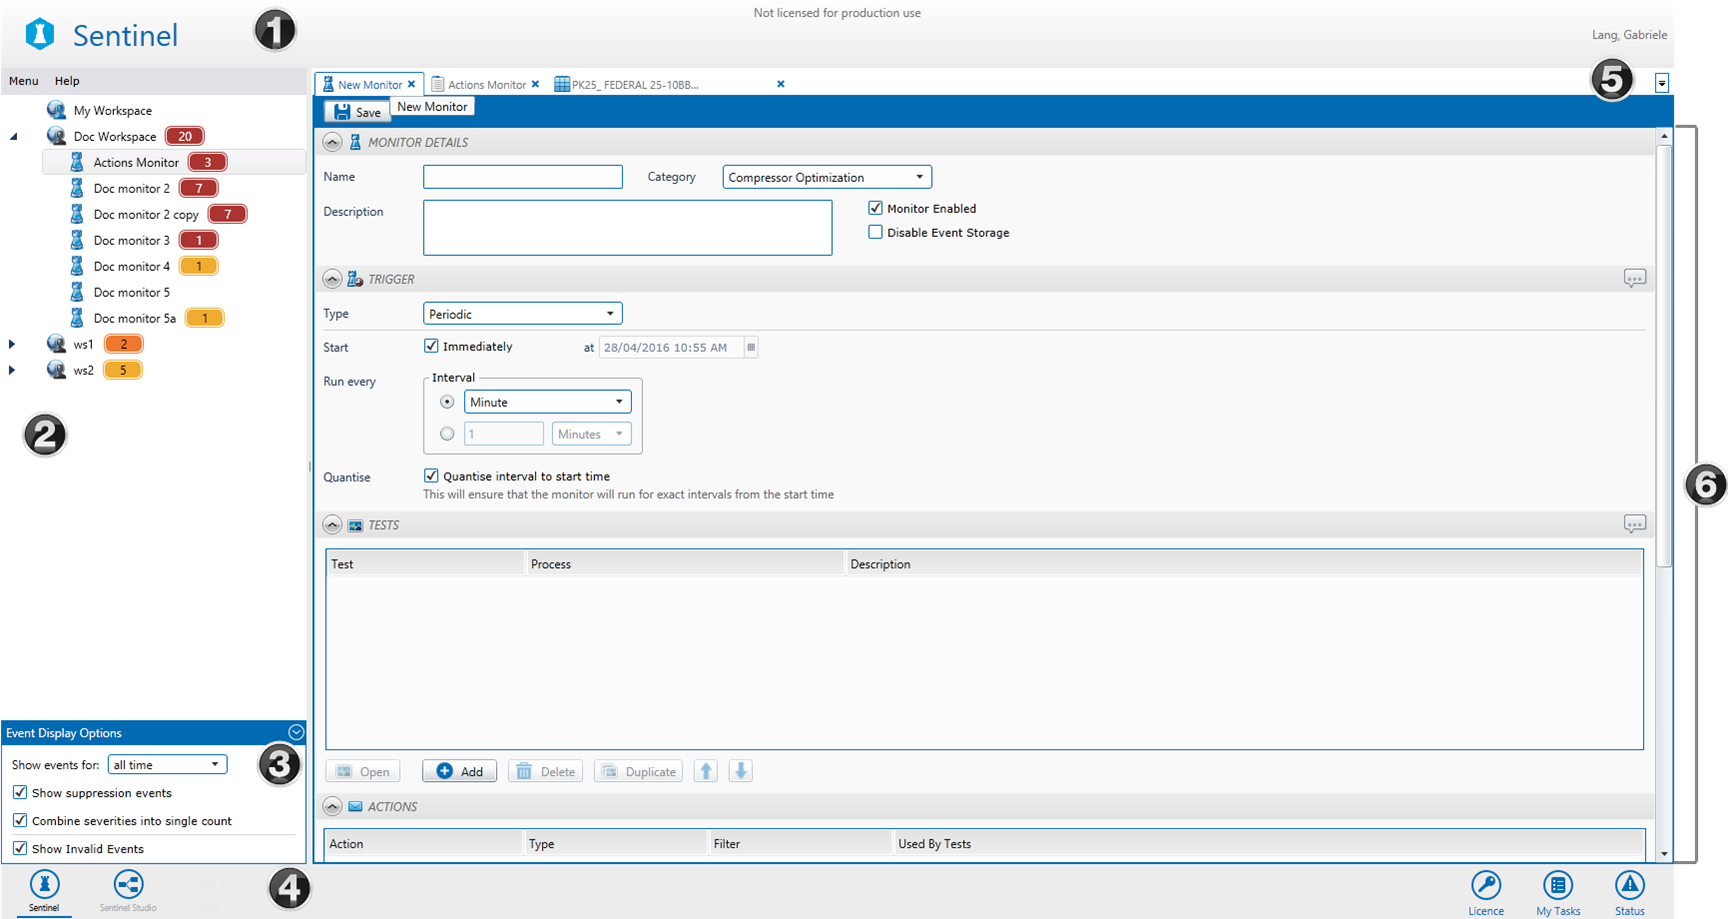Open the Licence key icon

1485,886
